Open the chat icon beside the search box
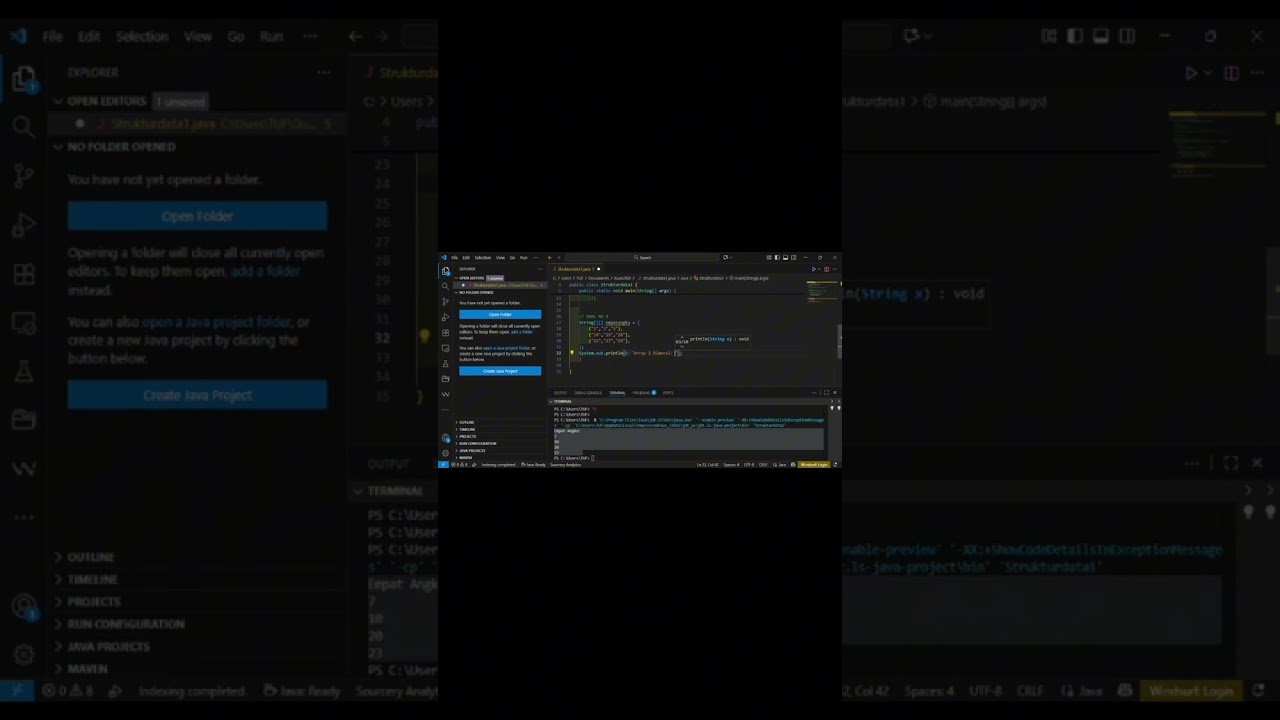The image size is (1280, 720). (x=726, y=258)
